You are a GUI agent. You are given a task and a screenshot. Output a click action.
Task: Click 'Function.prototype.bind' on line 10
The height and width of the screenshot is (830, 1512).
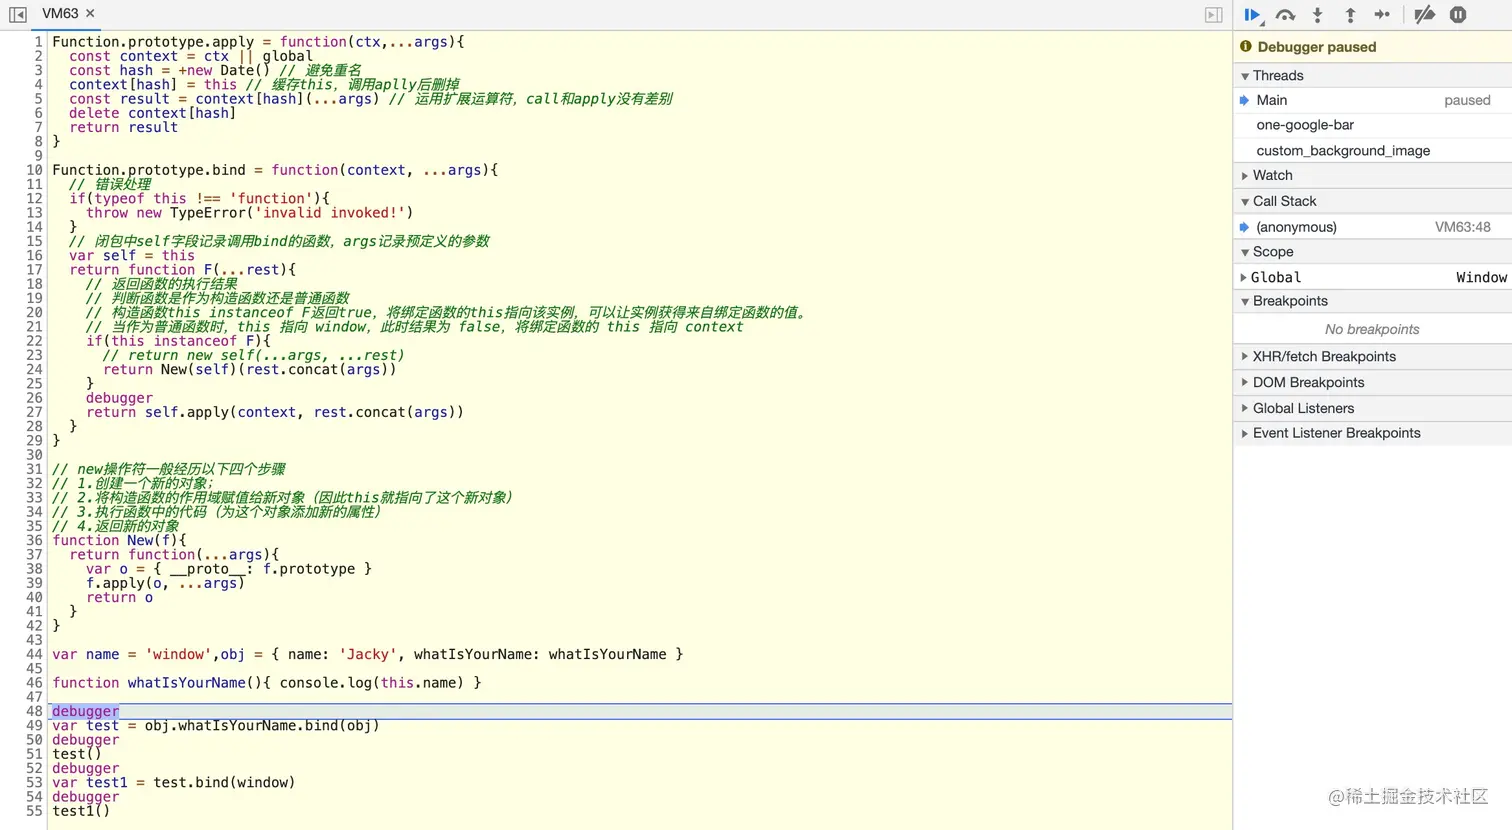point(149,170)
